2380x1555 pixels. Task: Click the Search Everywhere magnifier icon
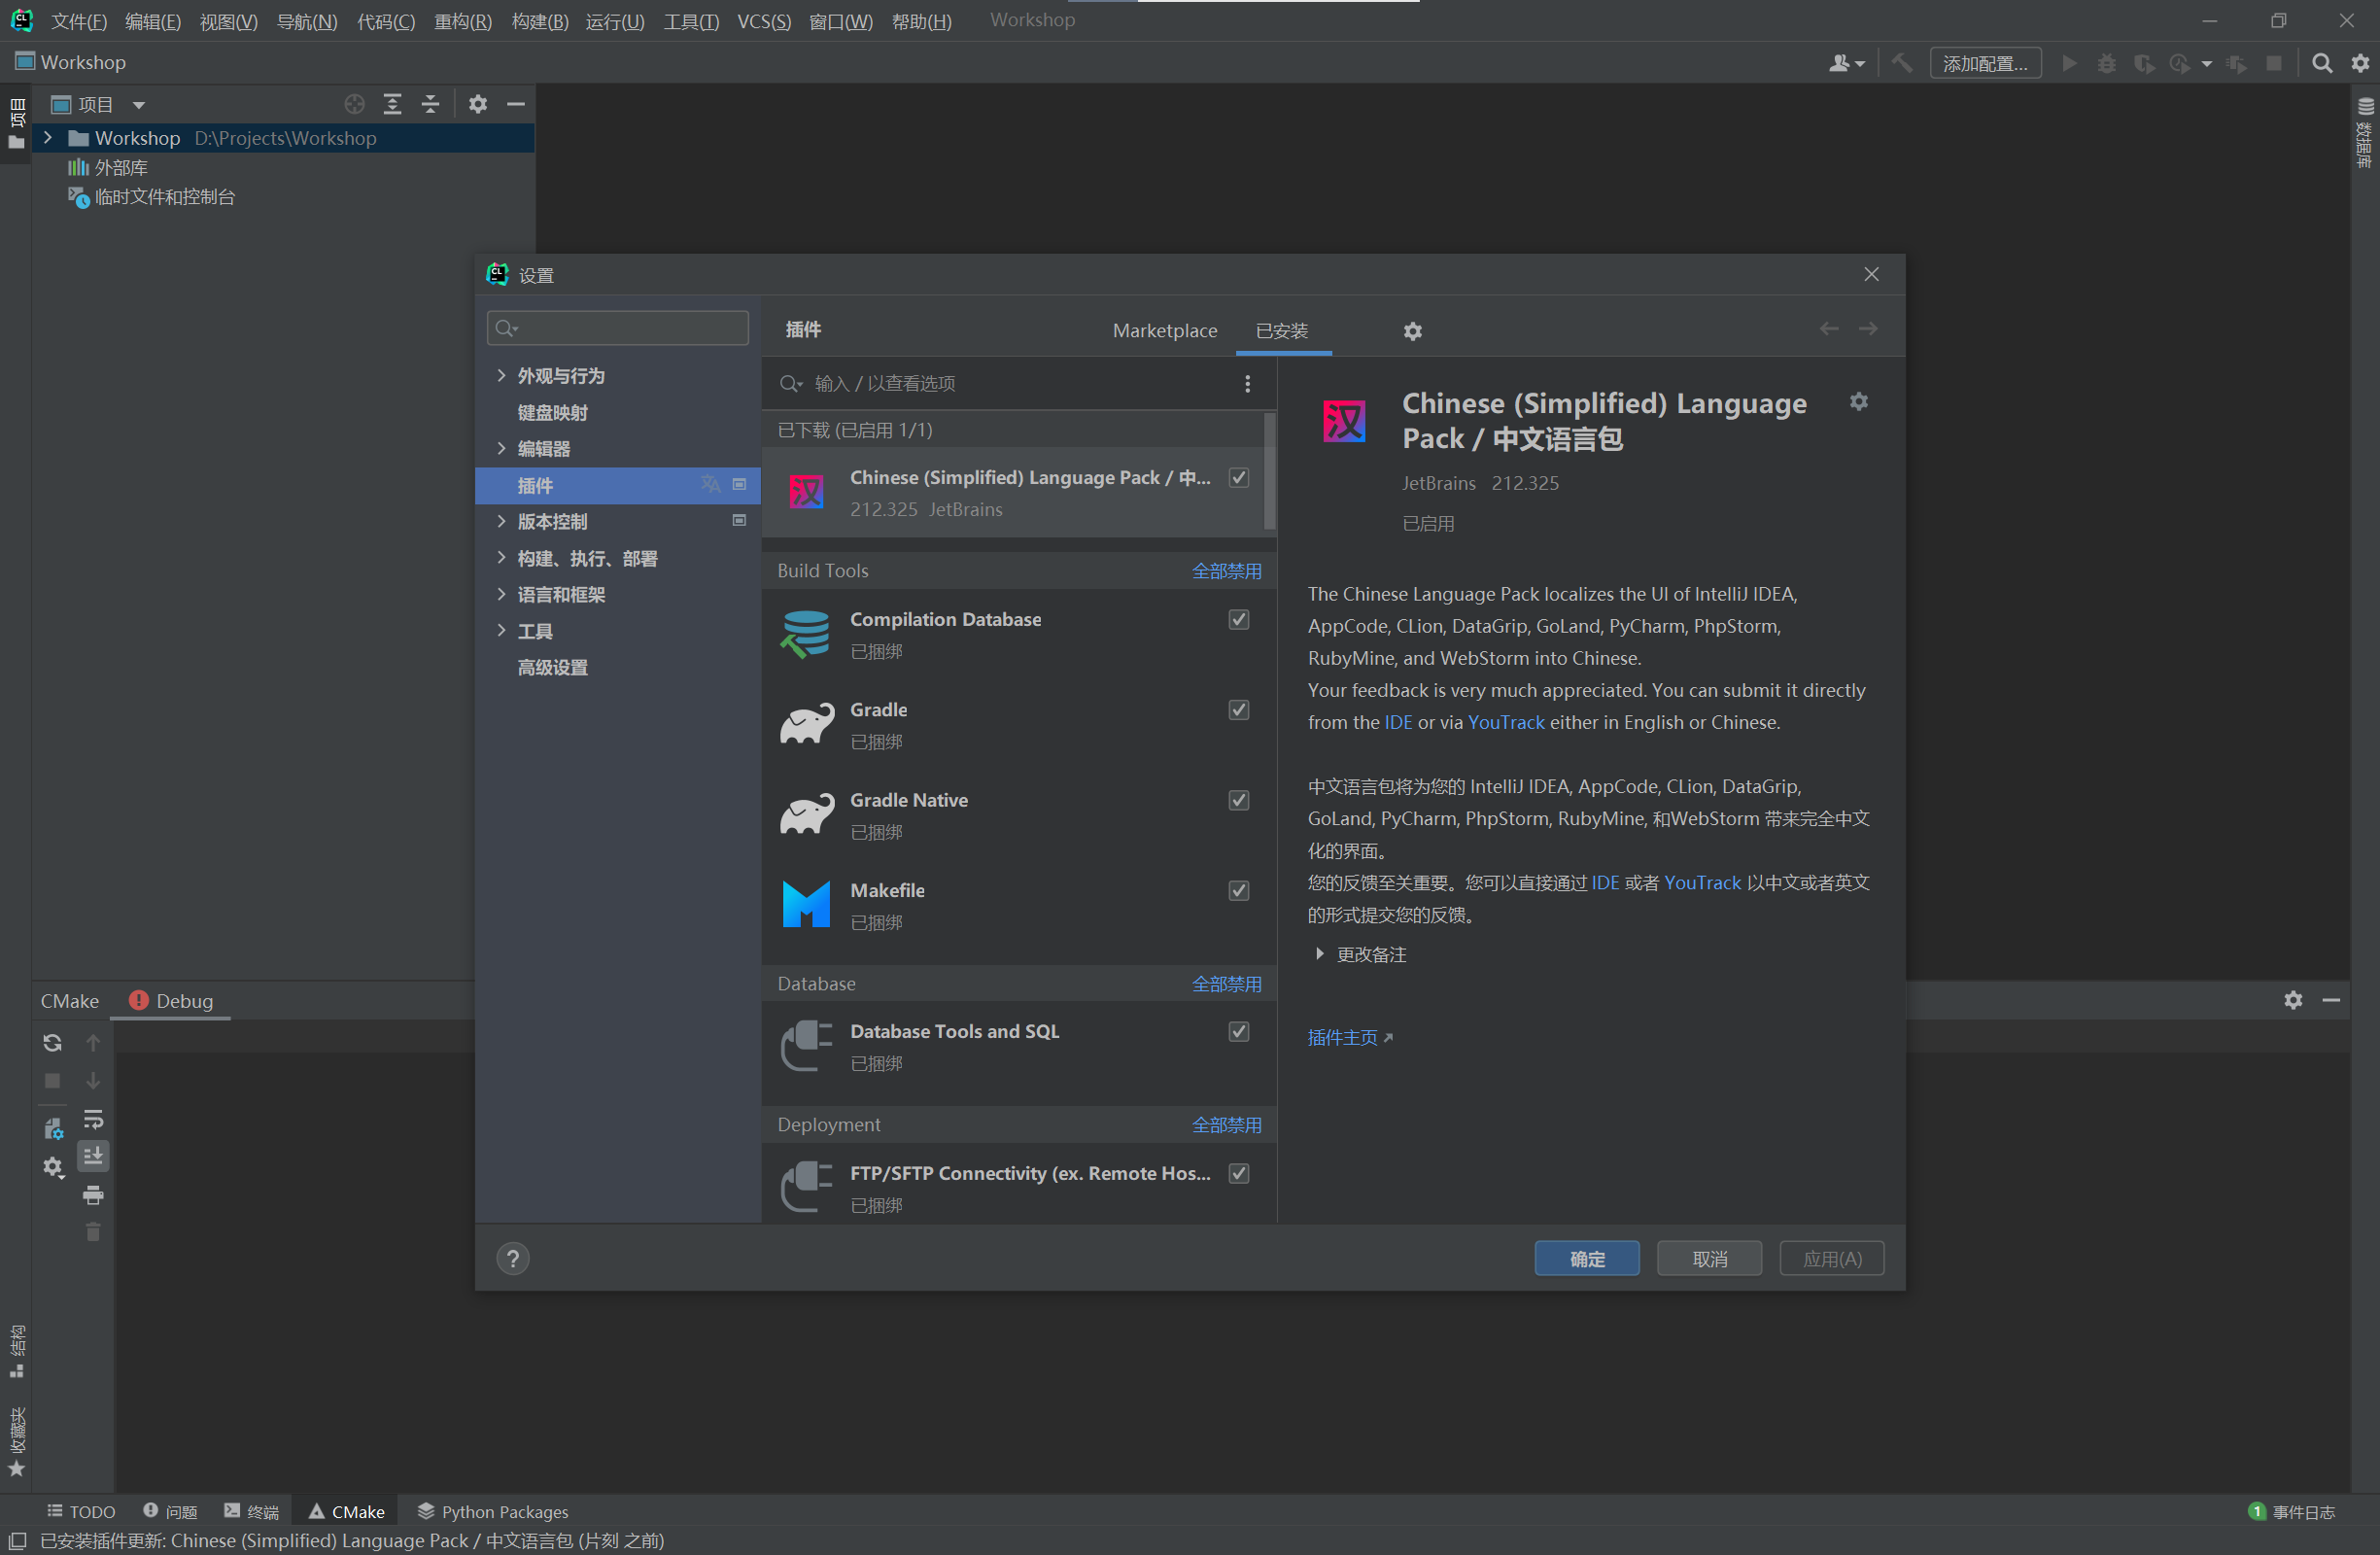click(x=2322, y=63)
